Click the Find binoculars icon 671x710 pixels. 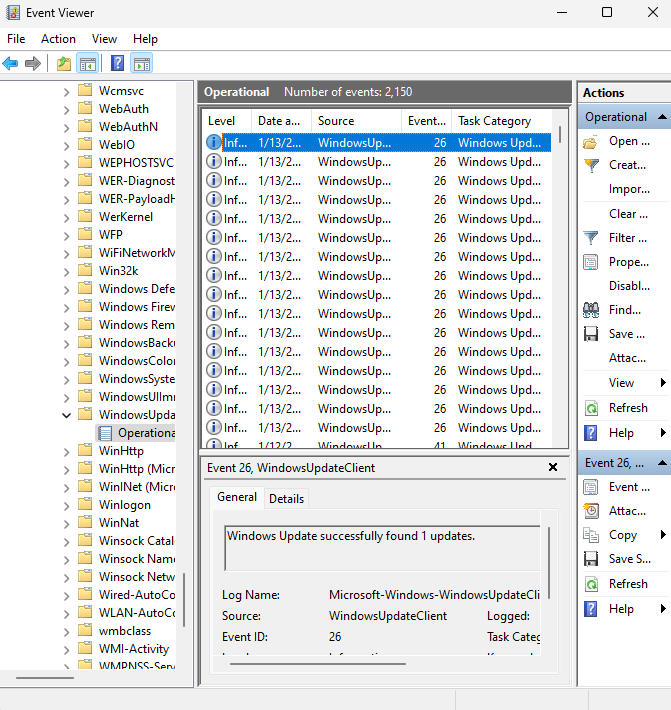[591, 310]
